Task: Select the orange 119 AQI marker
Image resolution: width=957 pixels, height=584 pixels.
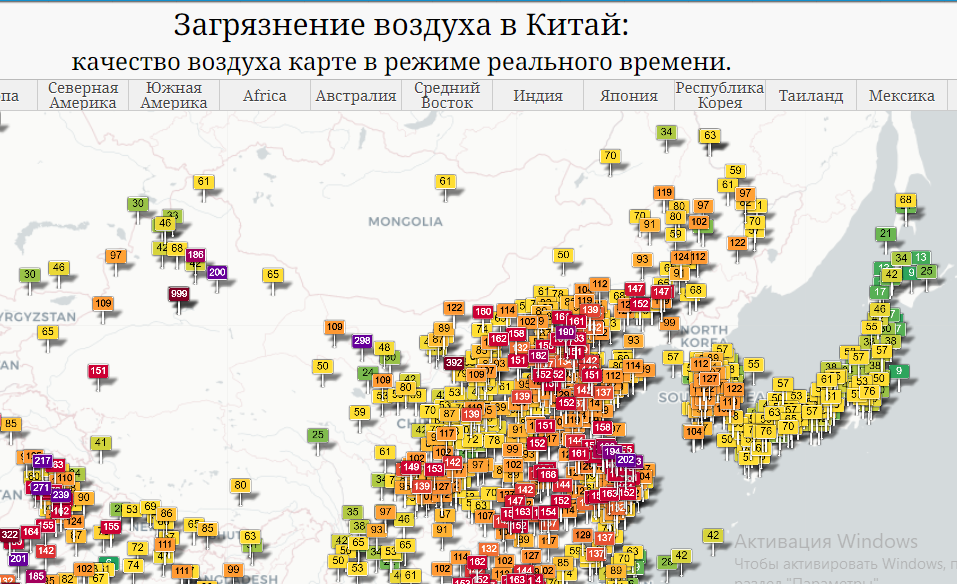Action: [664, 192]
